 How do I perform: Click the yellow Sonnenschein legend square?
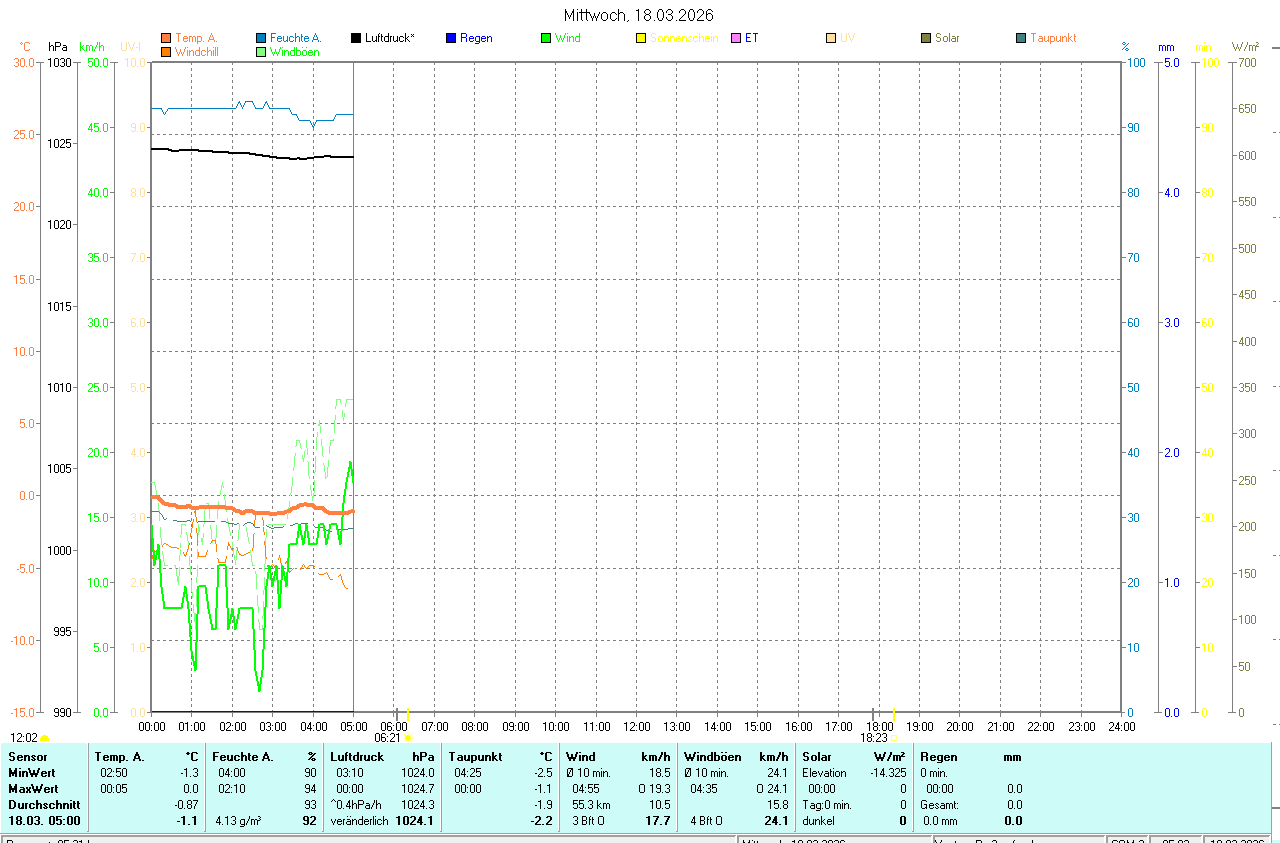click(x=641, y=38)
